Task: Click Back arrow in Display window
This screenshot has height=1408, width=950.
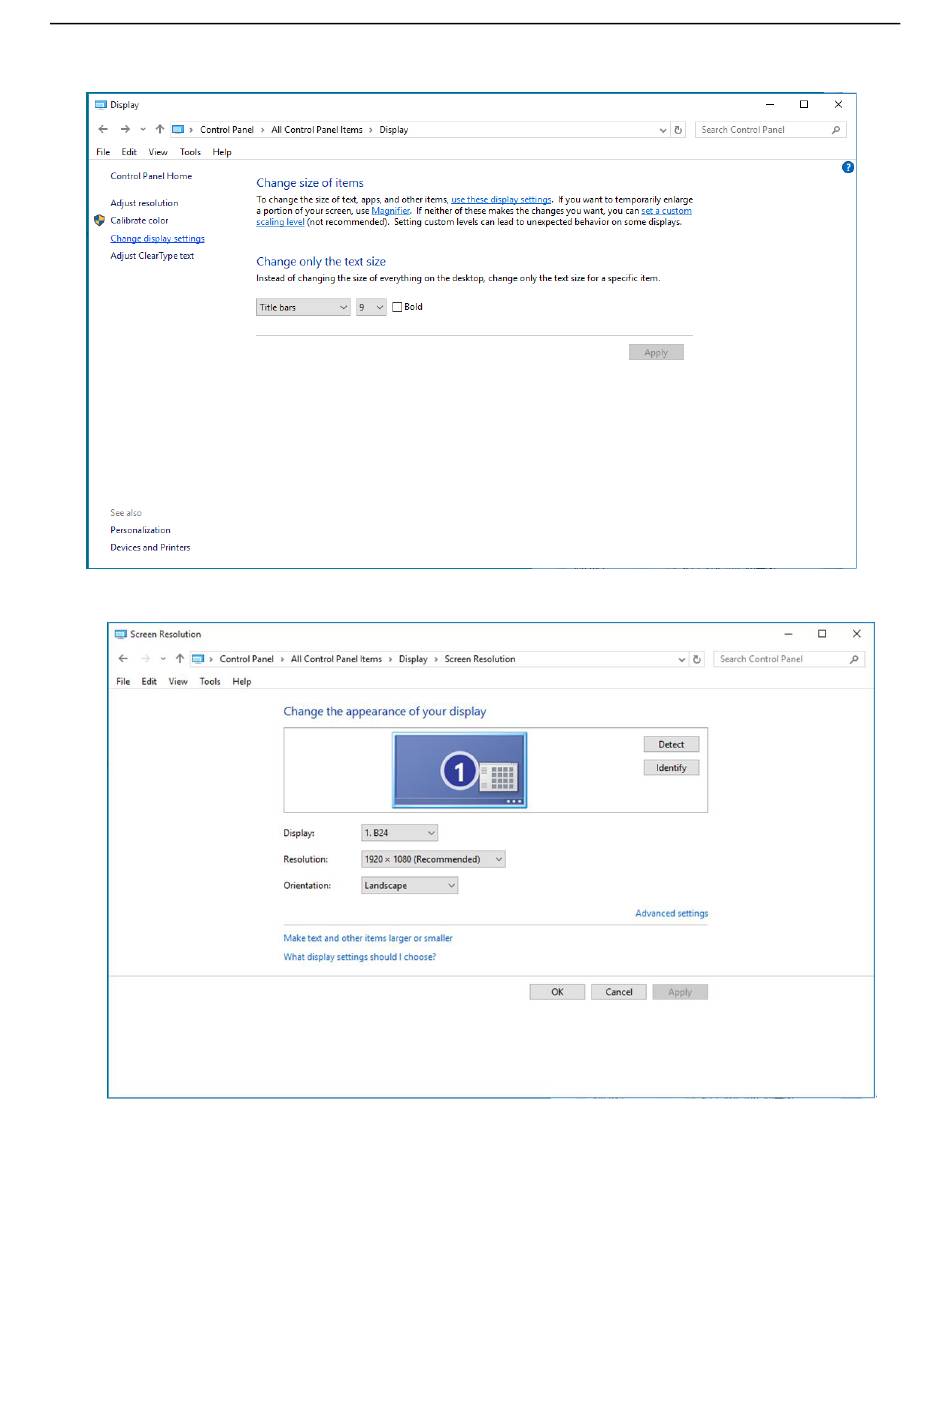Action: coord(103,129)
